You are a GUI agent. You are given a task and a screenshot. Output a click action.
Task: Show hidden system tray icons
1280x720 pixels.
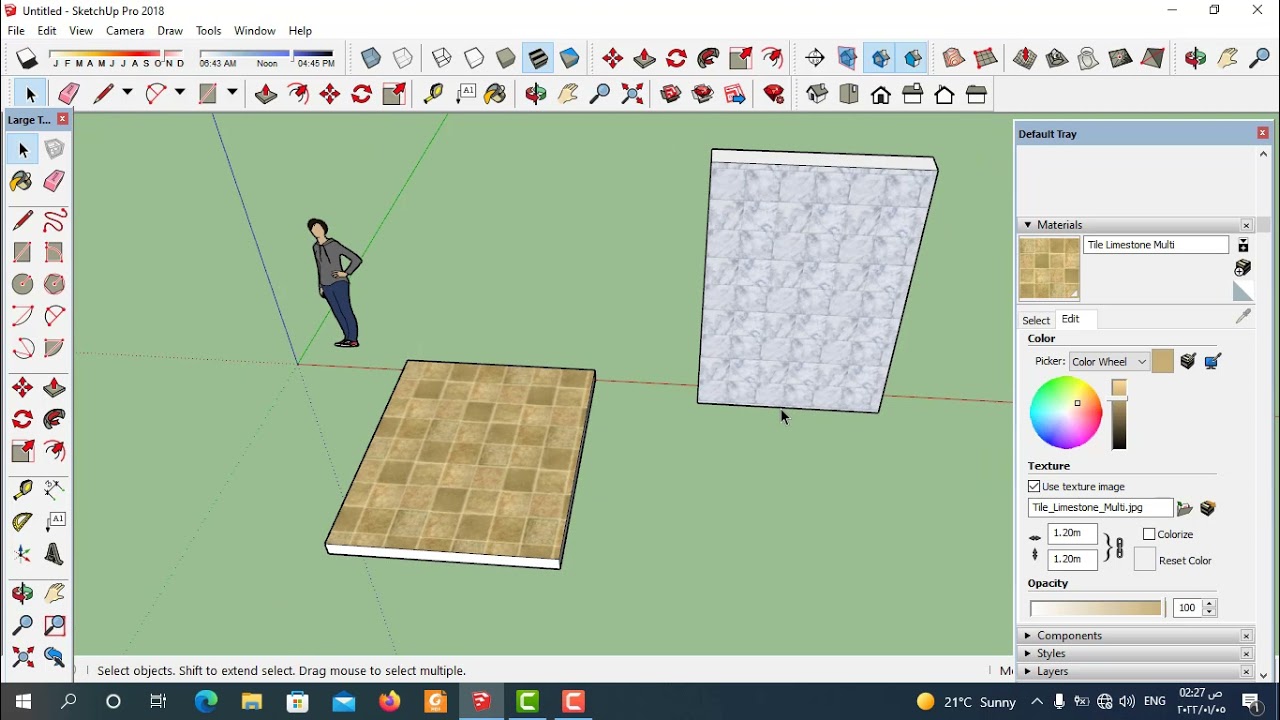(x=1036, y=701)
